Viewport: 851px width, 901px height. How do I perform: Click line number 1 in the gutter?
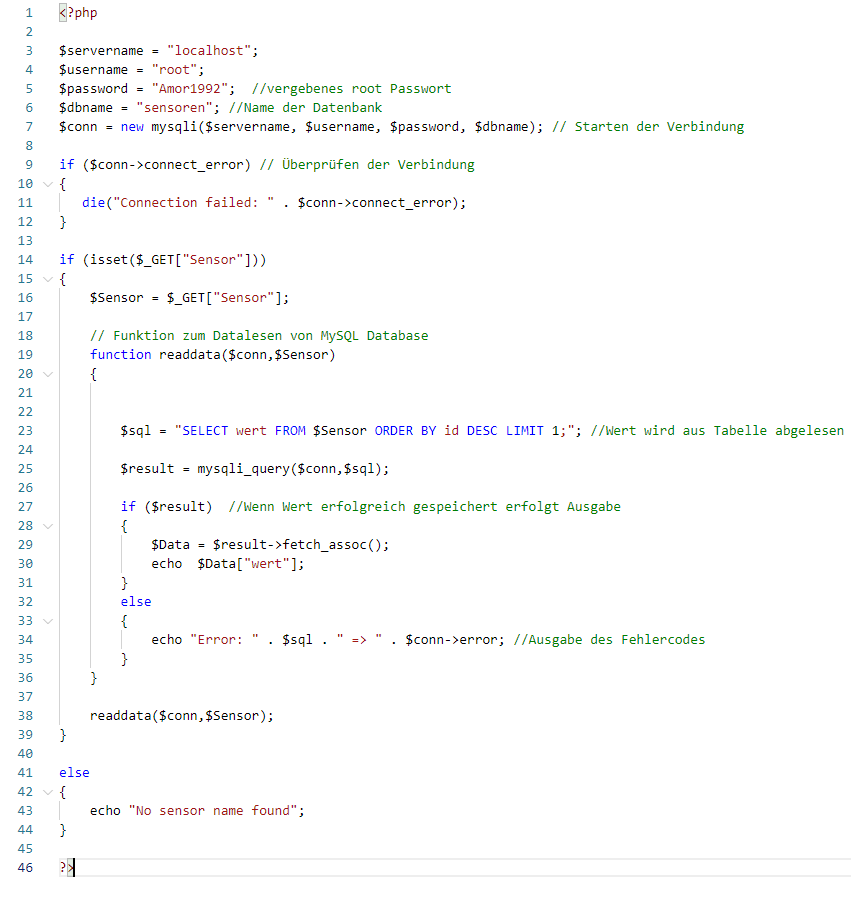(x=29, y=13)
